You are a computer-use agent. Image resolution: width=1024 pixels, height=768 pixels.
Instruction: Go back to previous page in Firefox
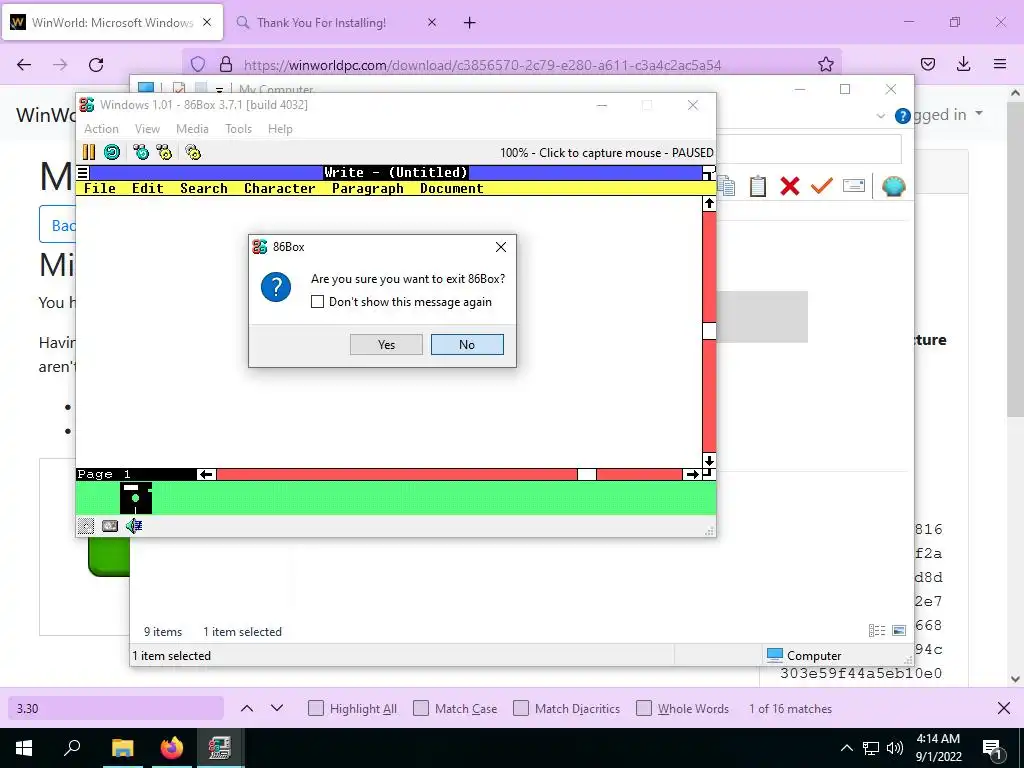[24, 64]
